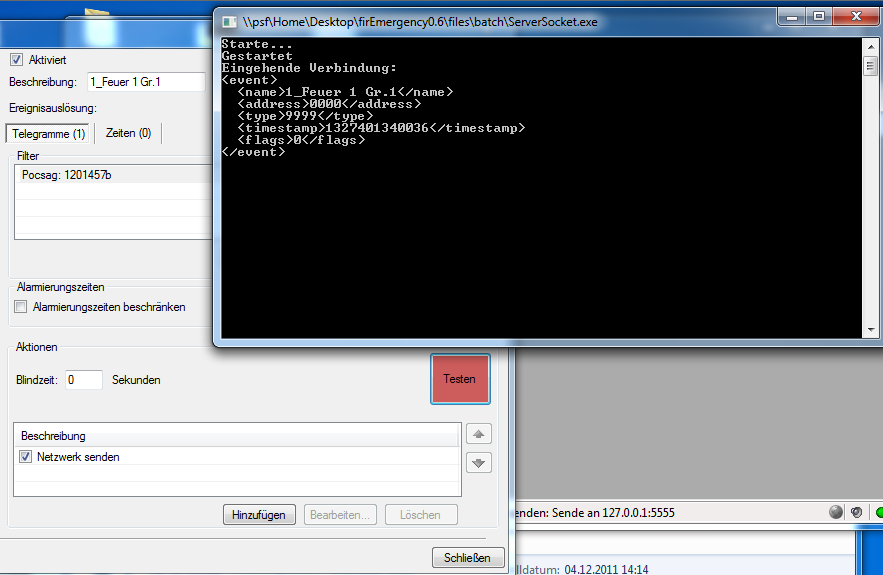Open the ServerSocket.exe console system menu icon

click(228, 20)
